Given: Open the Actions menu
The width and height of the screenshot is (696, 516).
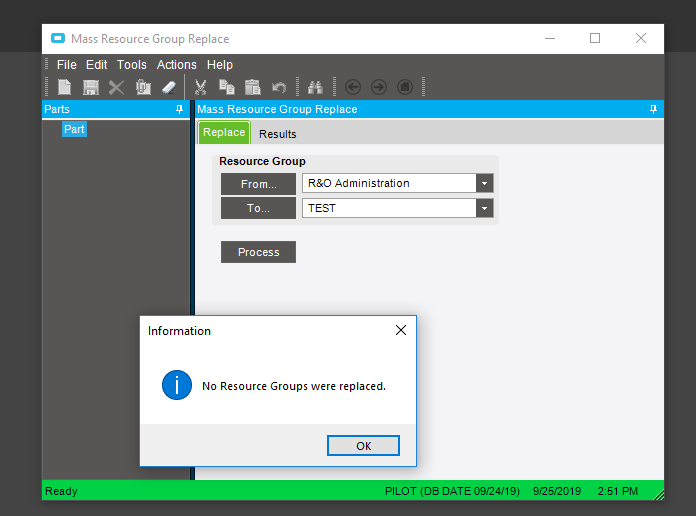Looking at the screenshot, I should pos(176,65).
